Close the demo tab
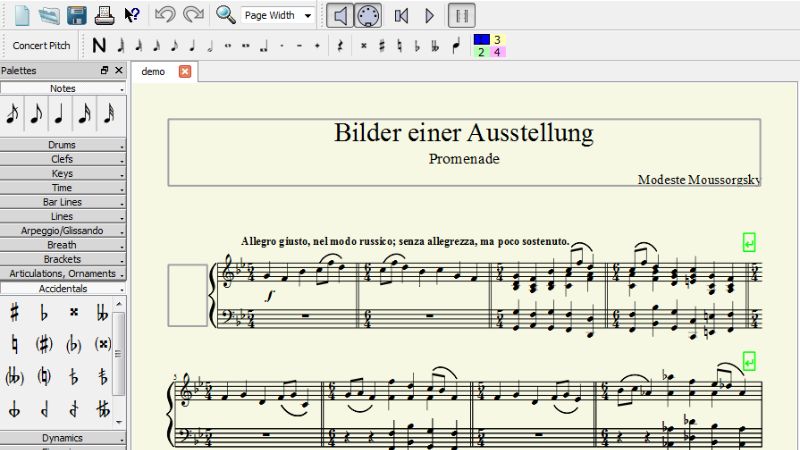 point(185,71)
